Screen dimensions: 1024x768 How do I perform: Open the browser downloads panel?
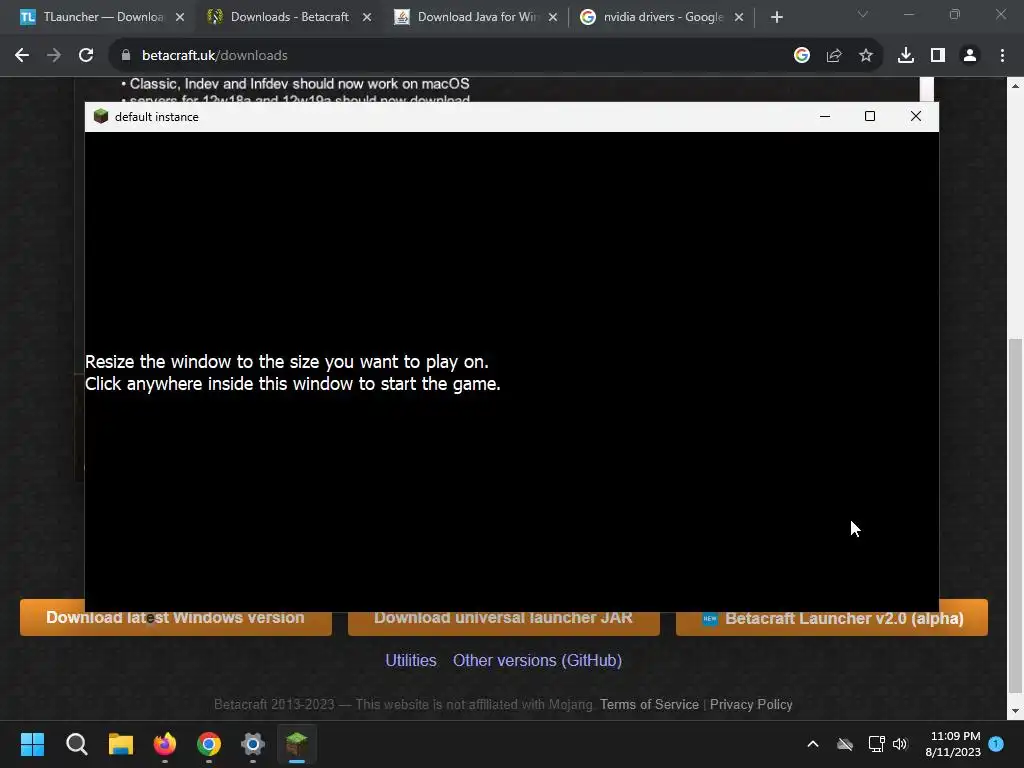tap(906, 56)
